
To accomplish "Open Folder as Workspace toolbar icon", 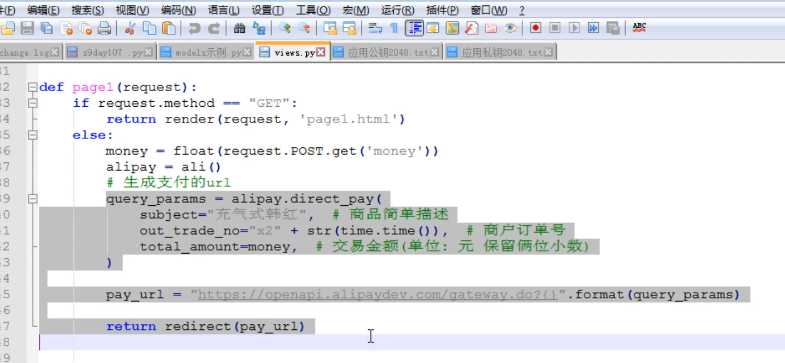I will coord(491,29).
